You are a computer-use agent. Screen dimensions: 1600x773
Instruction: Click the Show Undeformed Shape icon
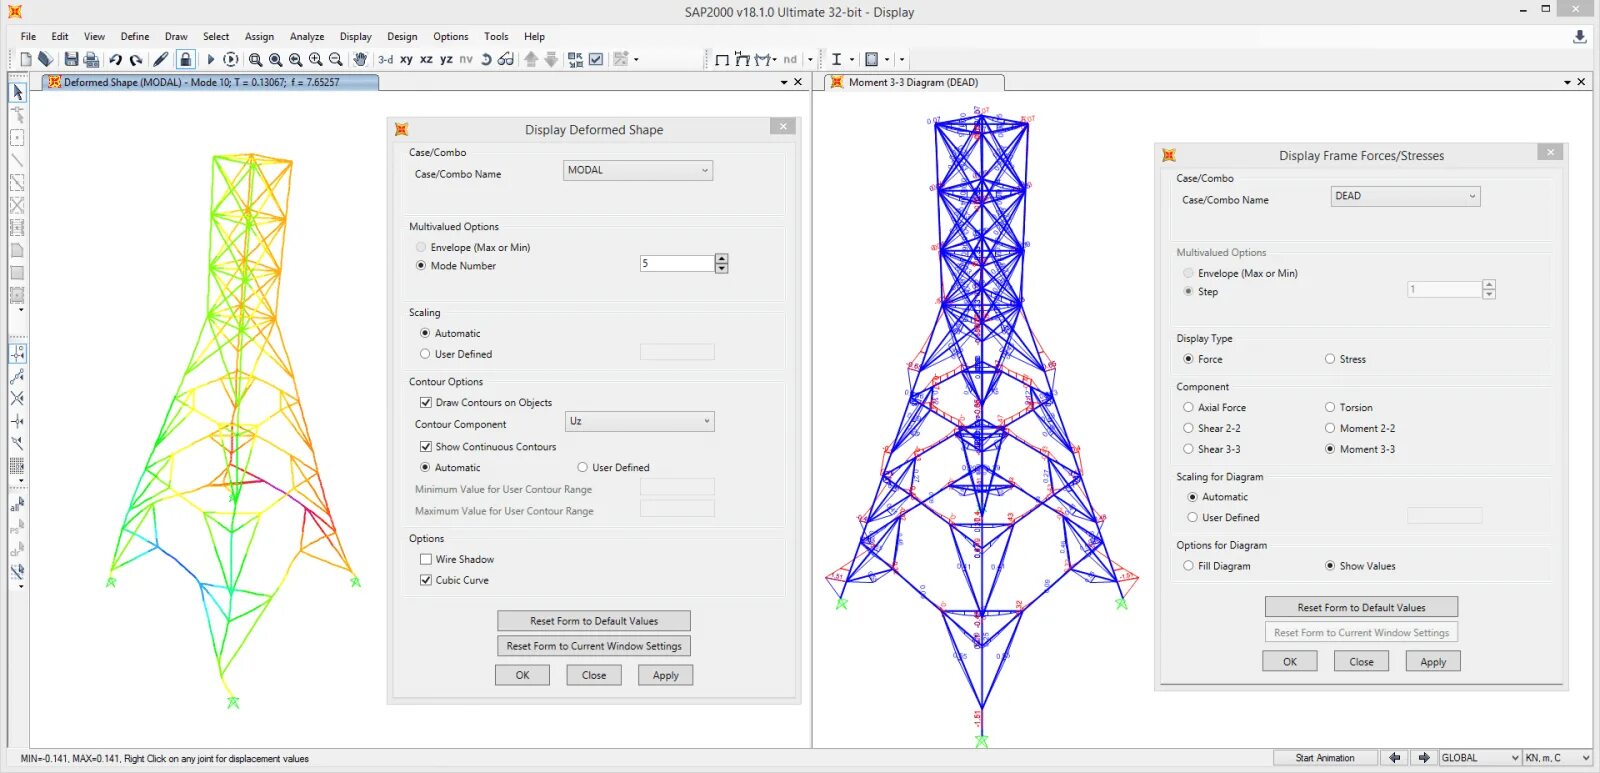(721, 60)
